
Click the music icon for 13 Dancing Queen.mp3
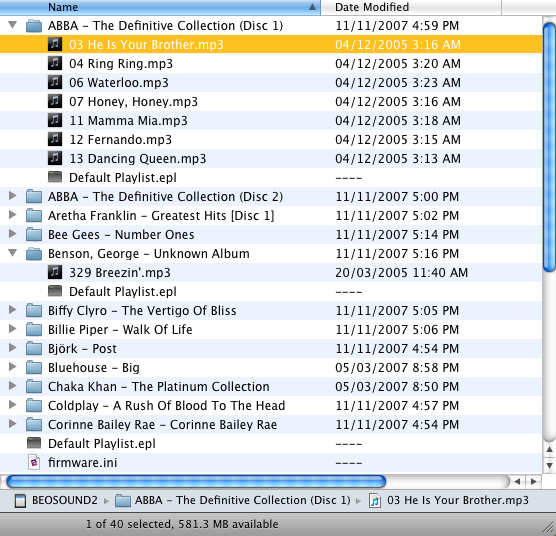55,158
